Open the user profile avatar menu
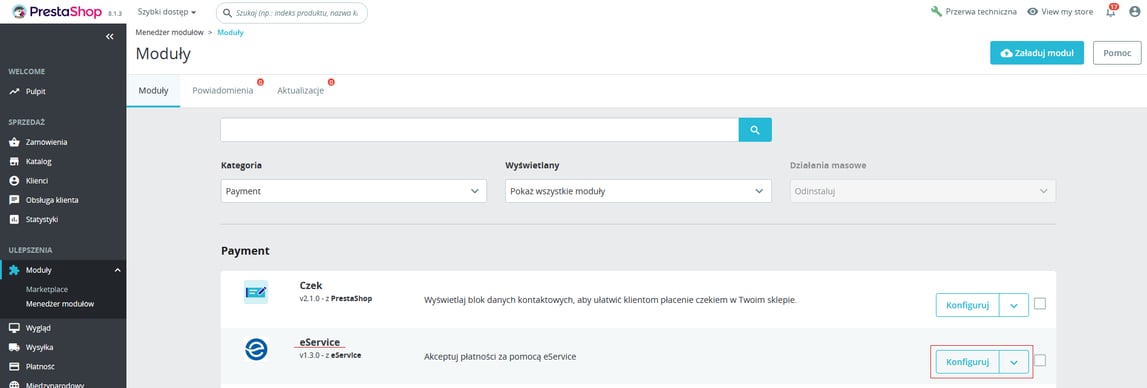The width and height of the screenshot is (1147, 388). pos(1134,12)
